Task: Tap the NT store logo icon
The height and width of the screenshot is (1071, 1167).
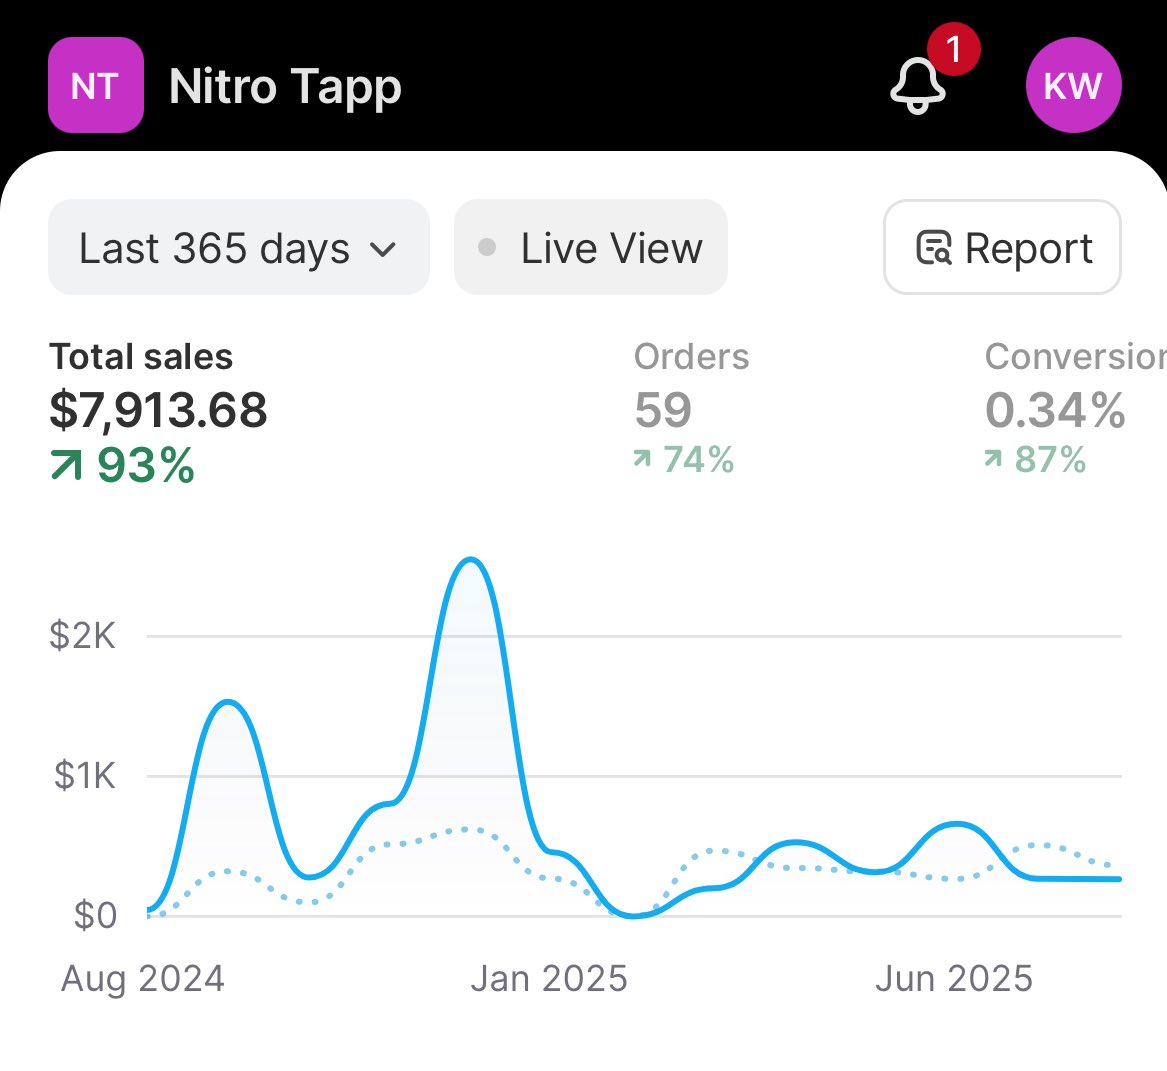Action: [96, 85]
